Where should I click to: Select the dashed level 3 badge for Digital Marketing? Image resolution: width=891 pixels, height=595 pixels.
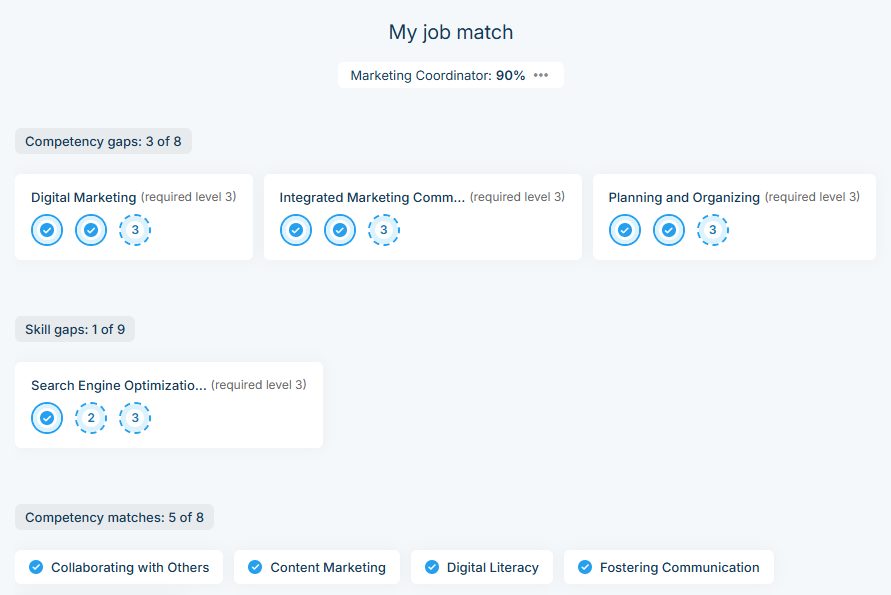pyautogui.click(x=135, y=230)
